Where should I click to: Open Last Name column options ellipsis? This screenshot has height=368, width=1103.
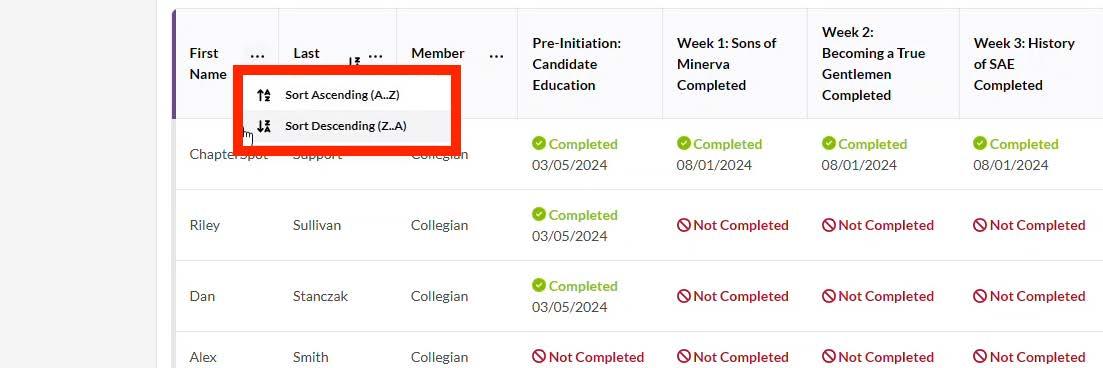(376, 56)
